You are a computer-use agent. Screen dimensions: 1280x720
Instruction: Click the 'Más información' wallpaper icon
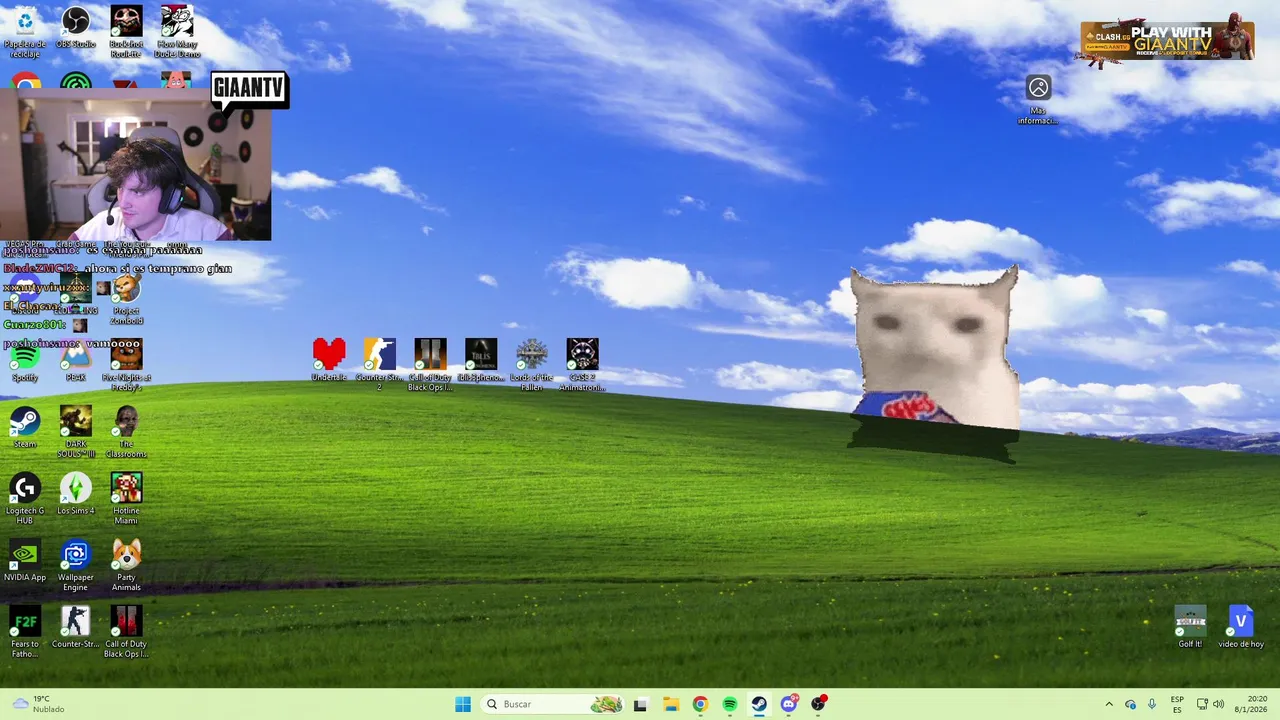click(x=1038, y=99)
